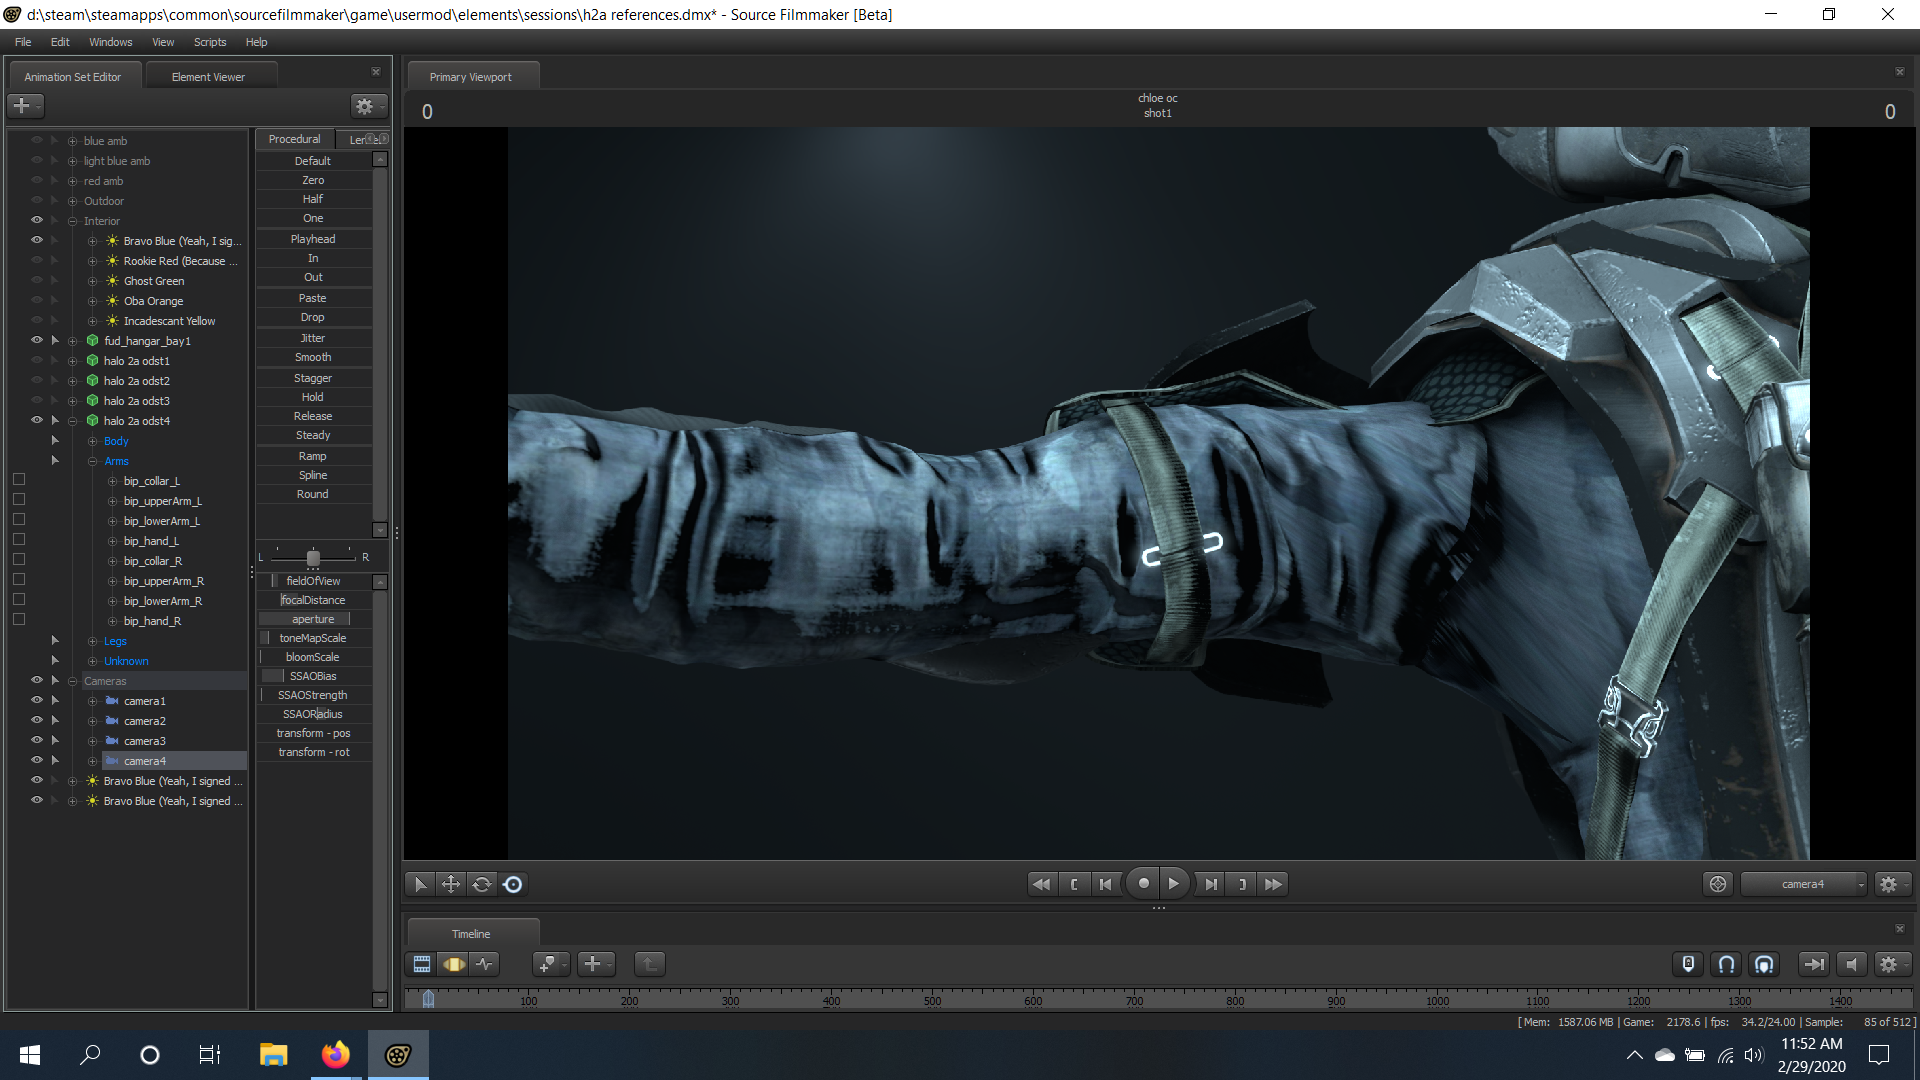Toggle the second magnet frame snap icon
The width and height of the screenshot is (1920, 1080).
coord(1765,964)
